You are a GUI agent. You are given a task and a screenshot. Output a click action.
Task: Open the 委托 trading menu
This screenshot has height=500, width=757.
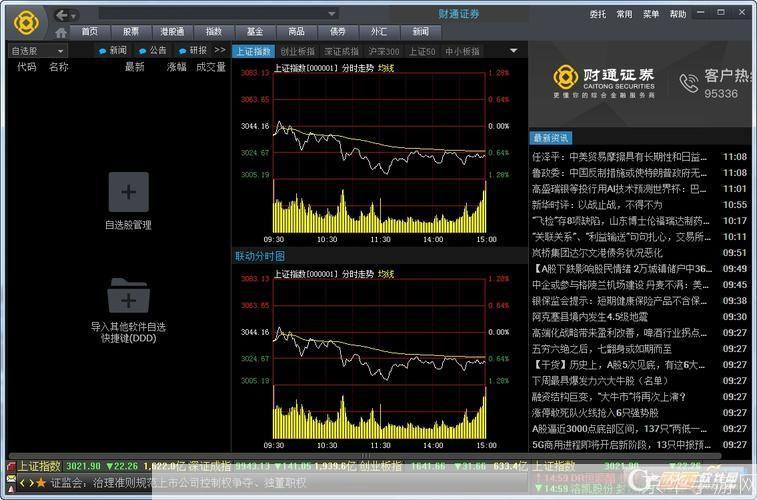click(x=598, y=14)
